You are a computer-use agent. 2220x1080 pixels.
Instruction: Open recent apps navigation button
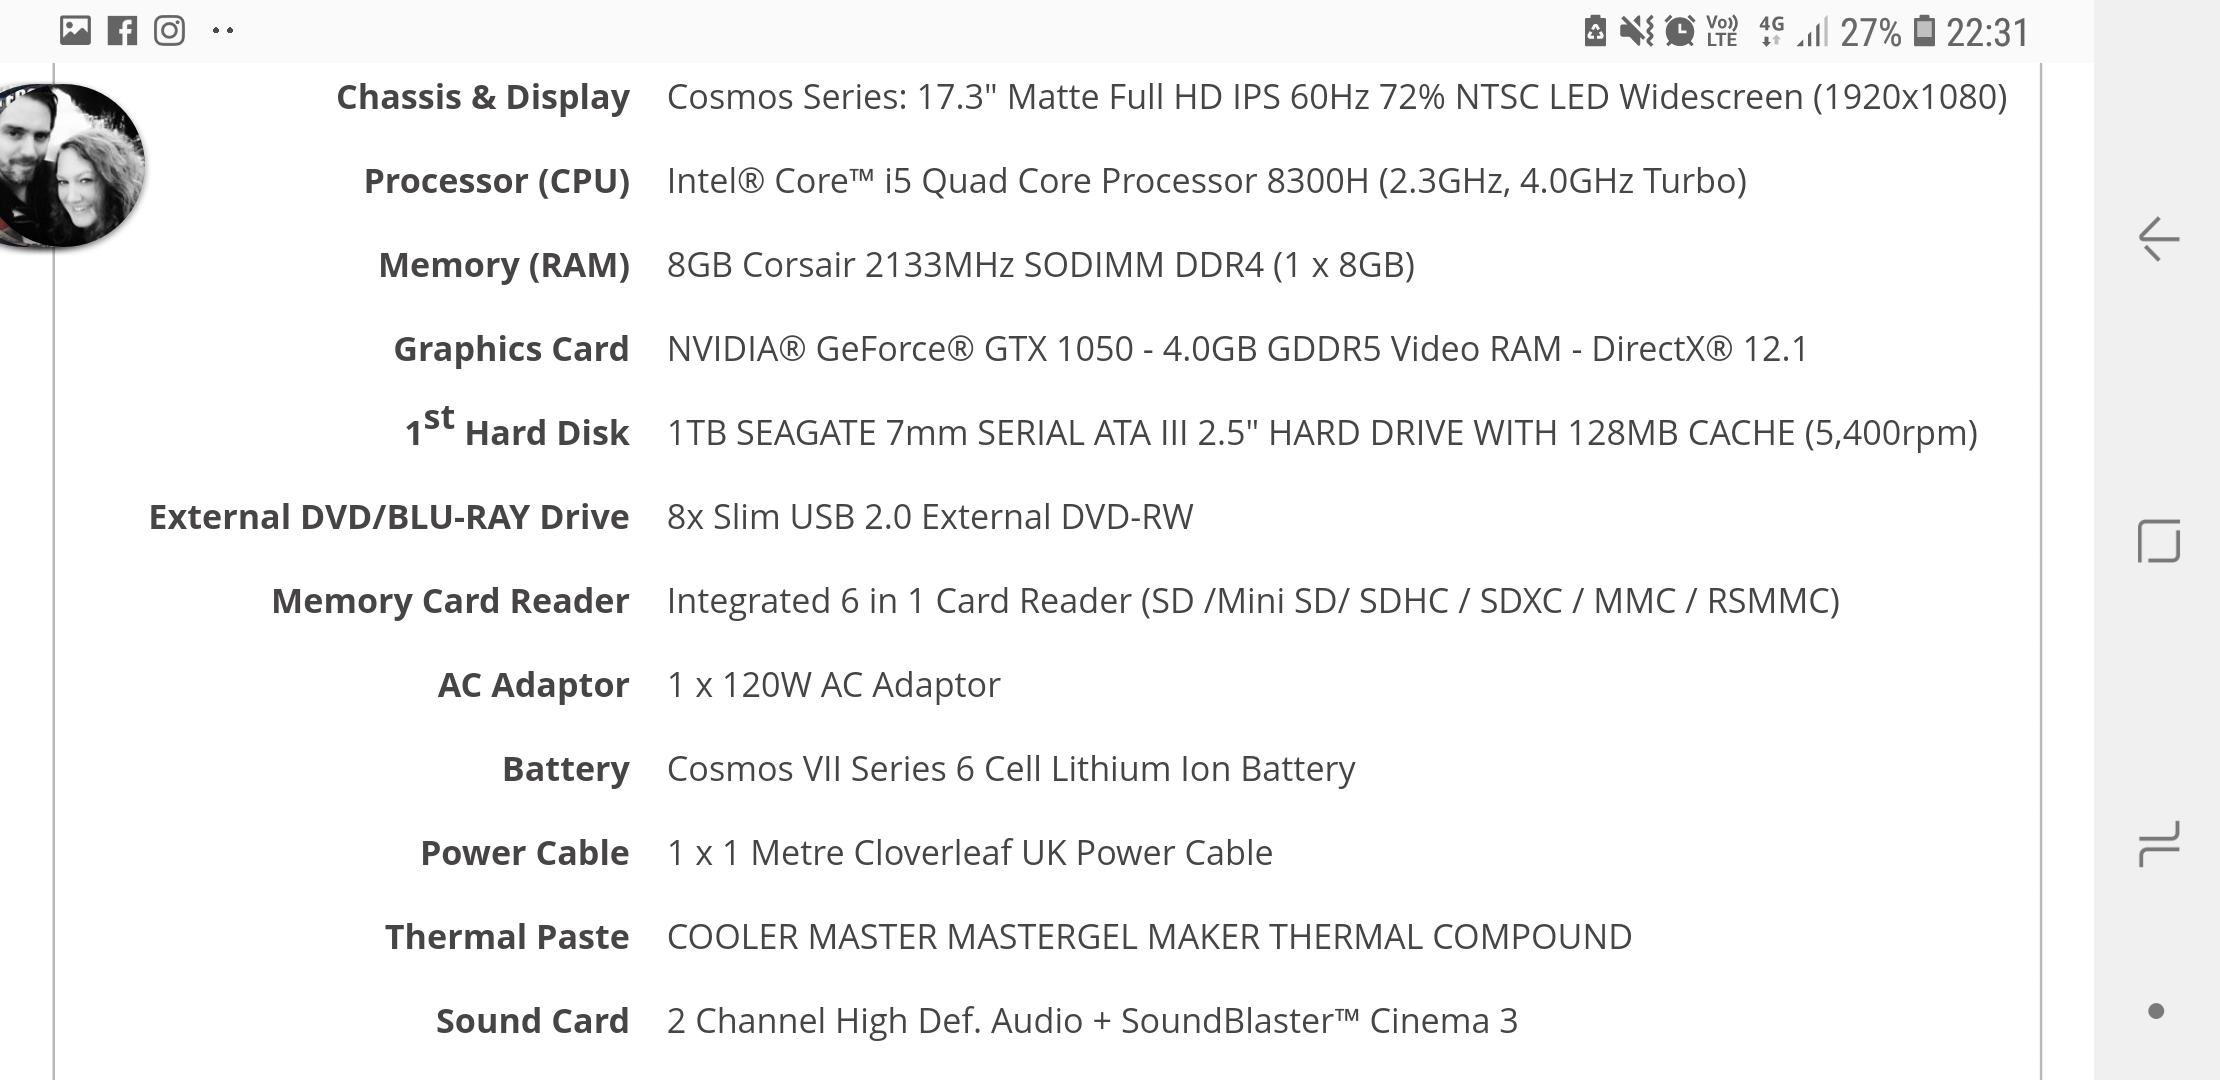click(2158, 844)
